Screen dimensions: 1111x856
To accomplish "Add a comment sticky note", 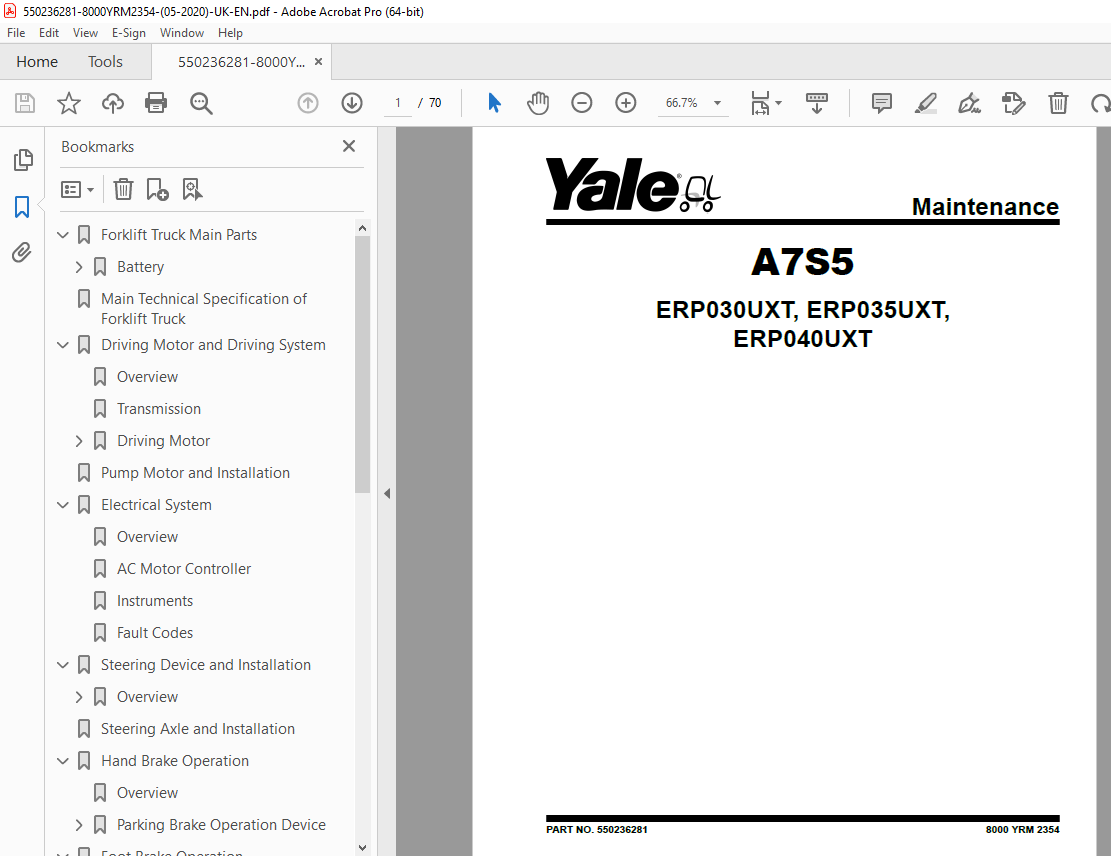I will point(881,103).
